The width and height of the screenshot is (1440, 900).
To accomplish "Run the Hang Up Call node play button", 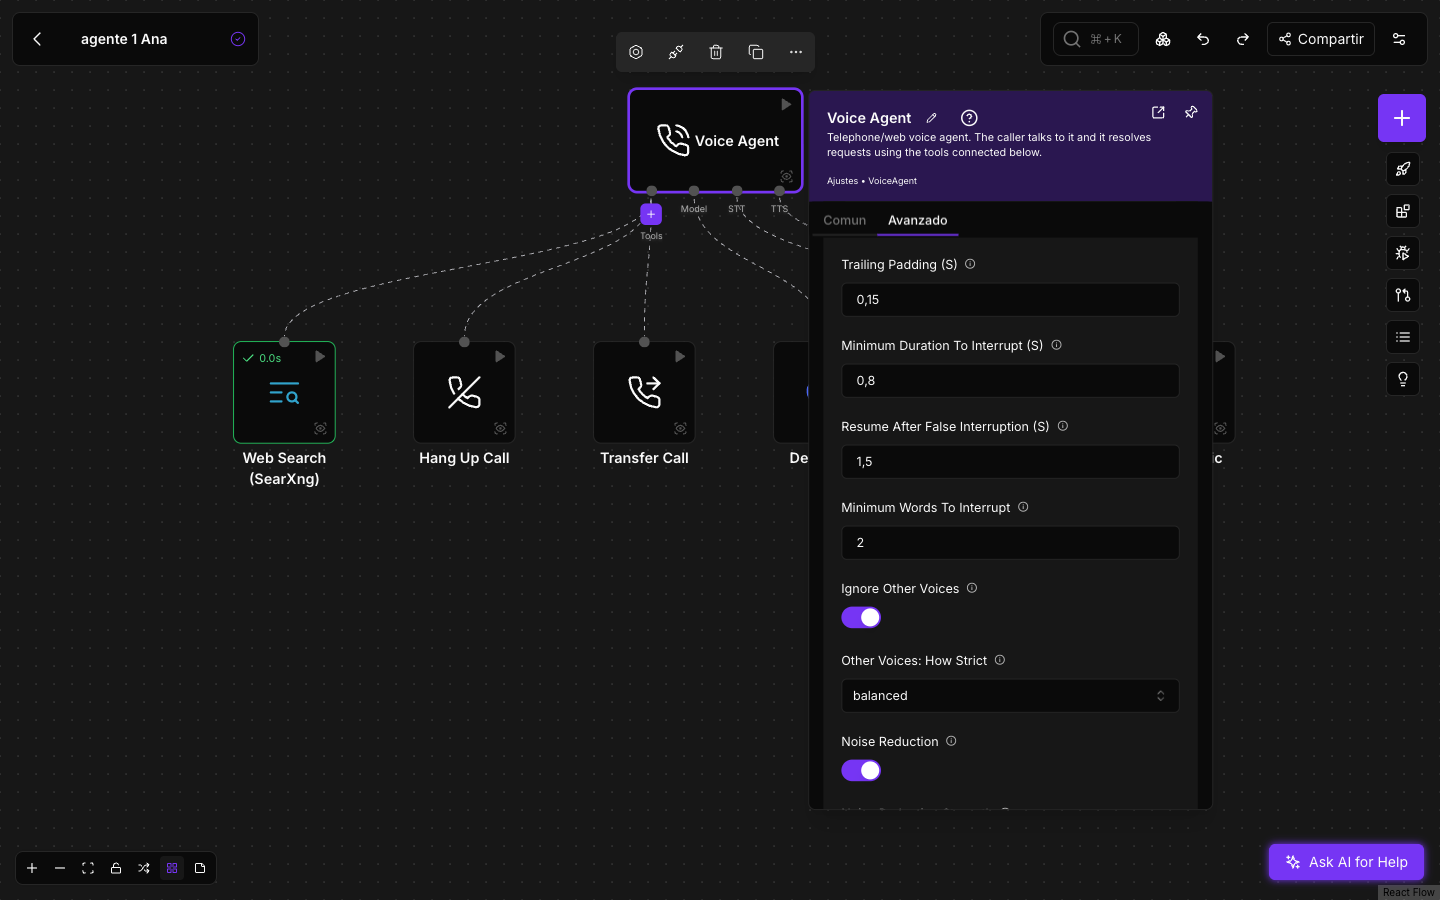I will (500, 356).
